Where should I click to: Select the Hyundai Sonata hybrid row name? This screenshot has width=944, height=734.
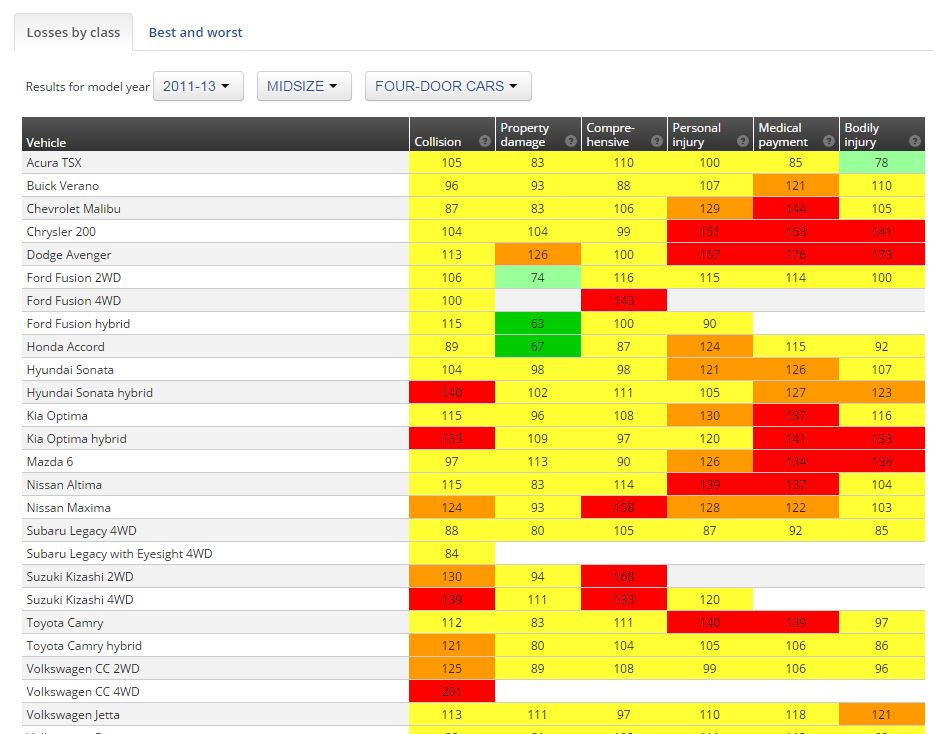tap(90, 393)
